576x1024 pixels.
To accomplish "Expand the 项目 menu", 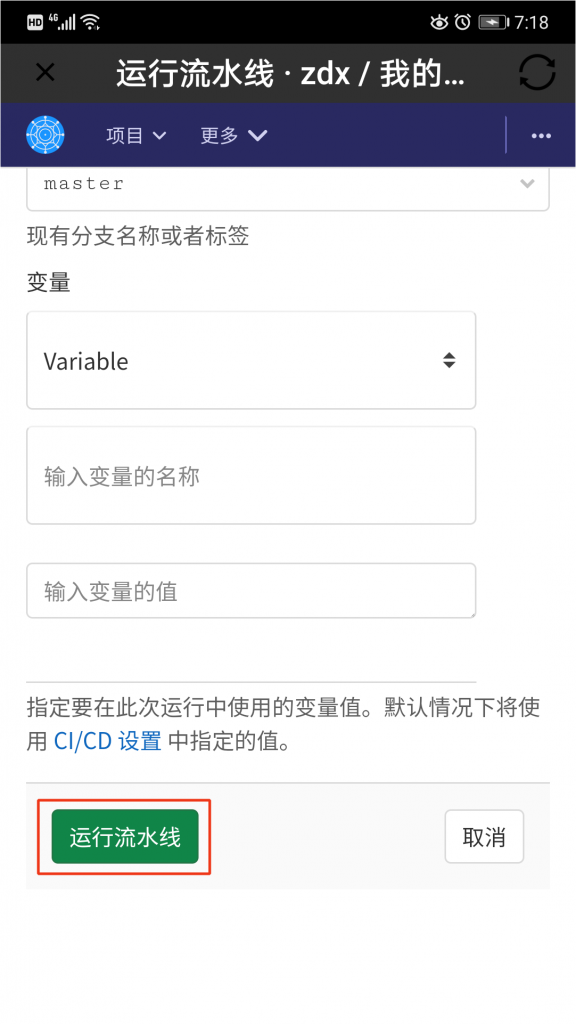I will point(136,136).
